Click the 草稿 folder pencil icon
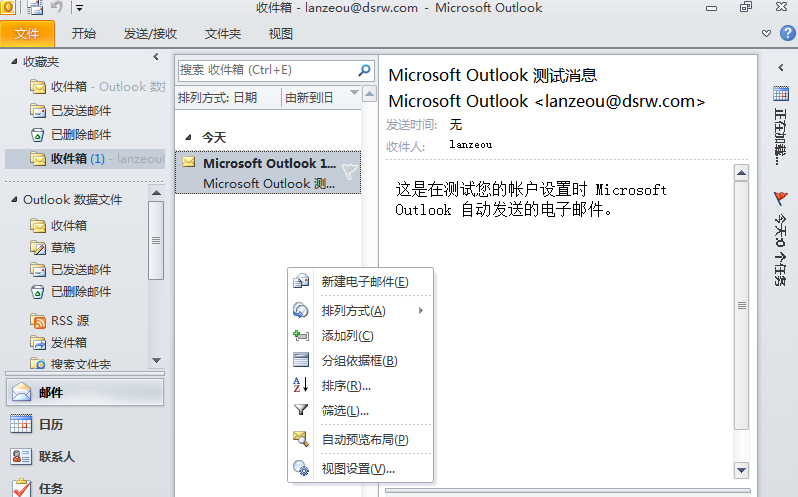The image size is (798, 497). [38, 248]
